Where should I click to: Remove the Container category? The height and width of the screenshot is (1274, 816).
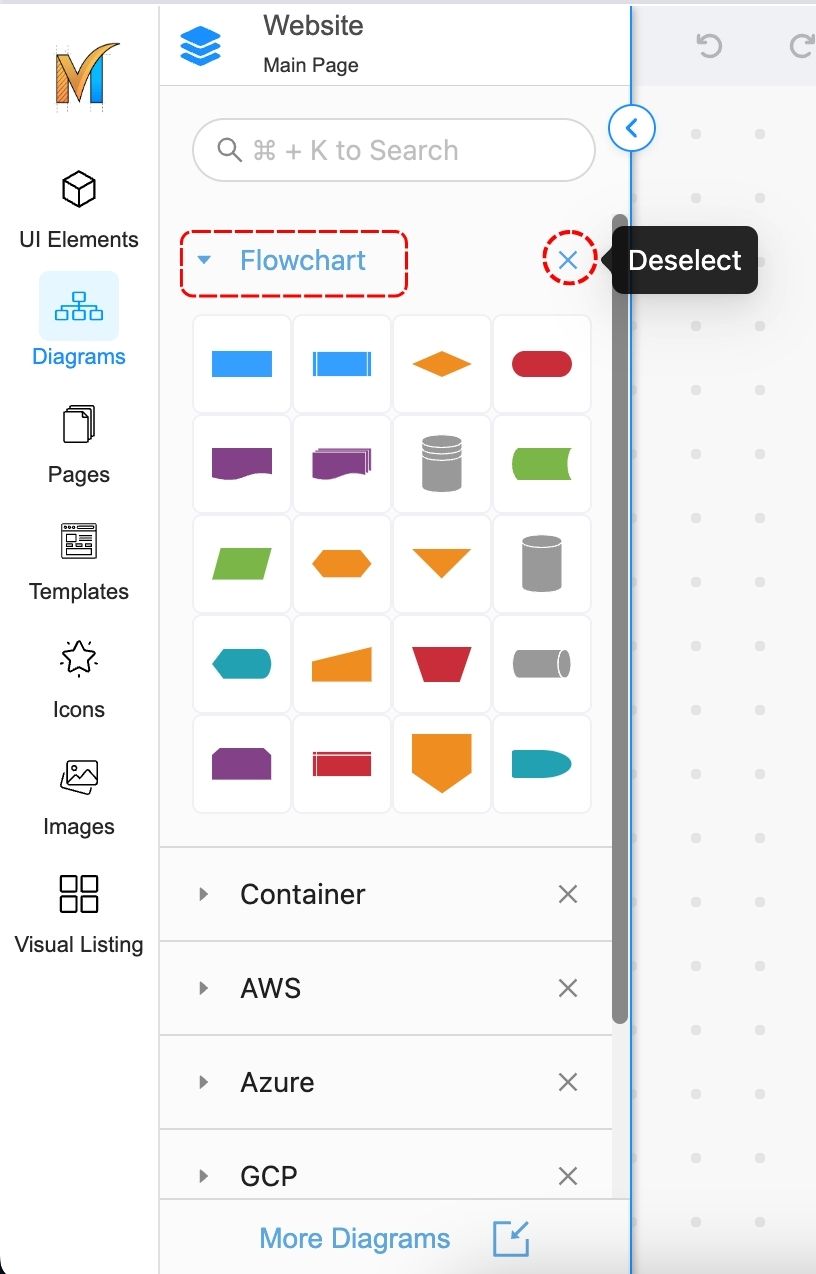(x=568, y=894)
